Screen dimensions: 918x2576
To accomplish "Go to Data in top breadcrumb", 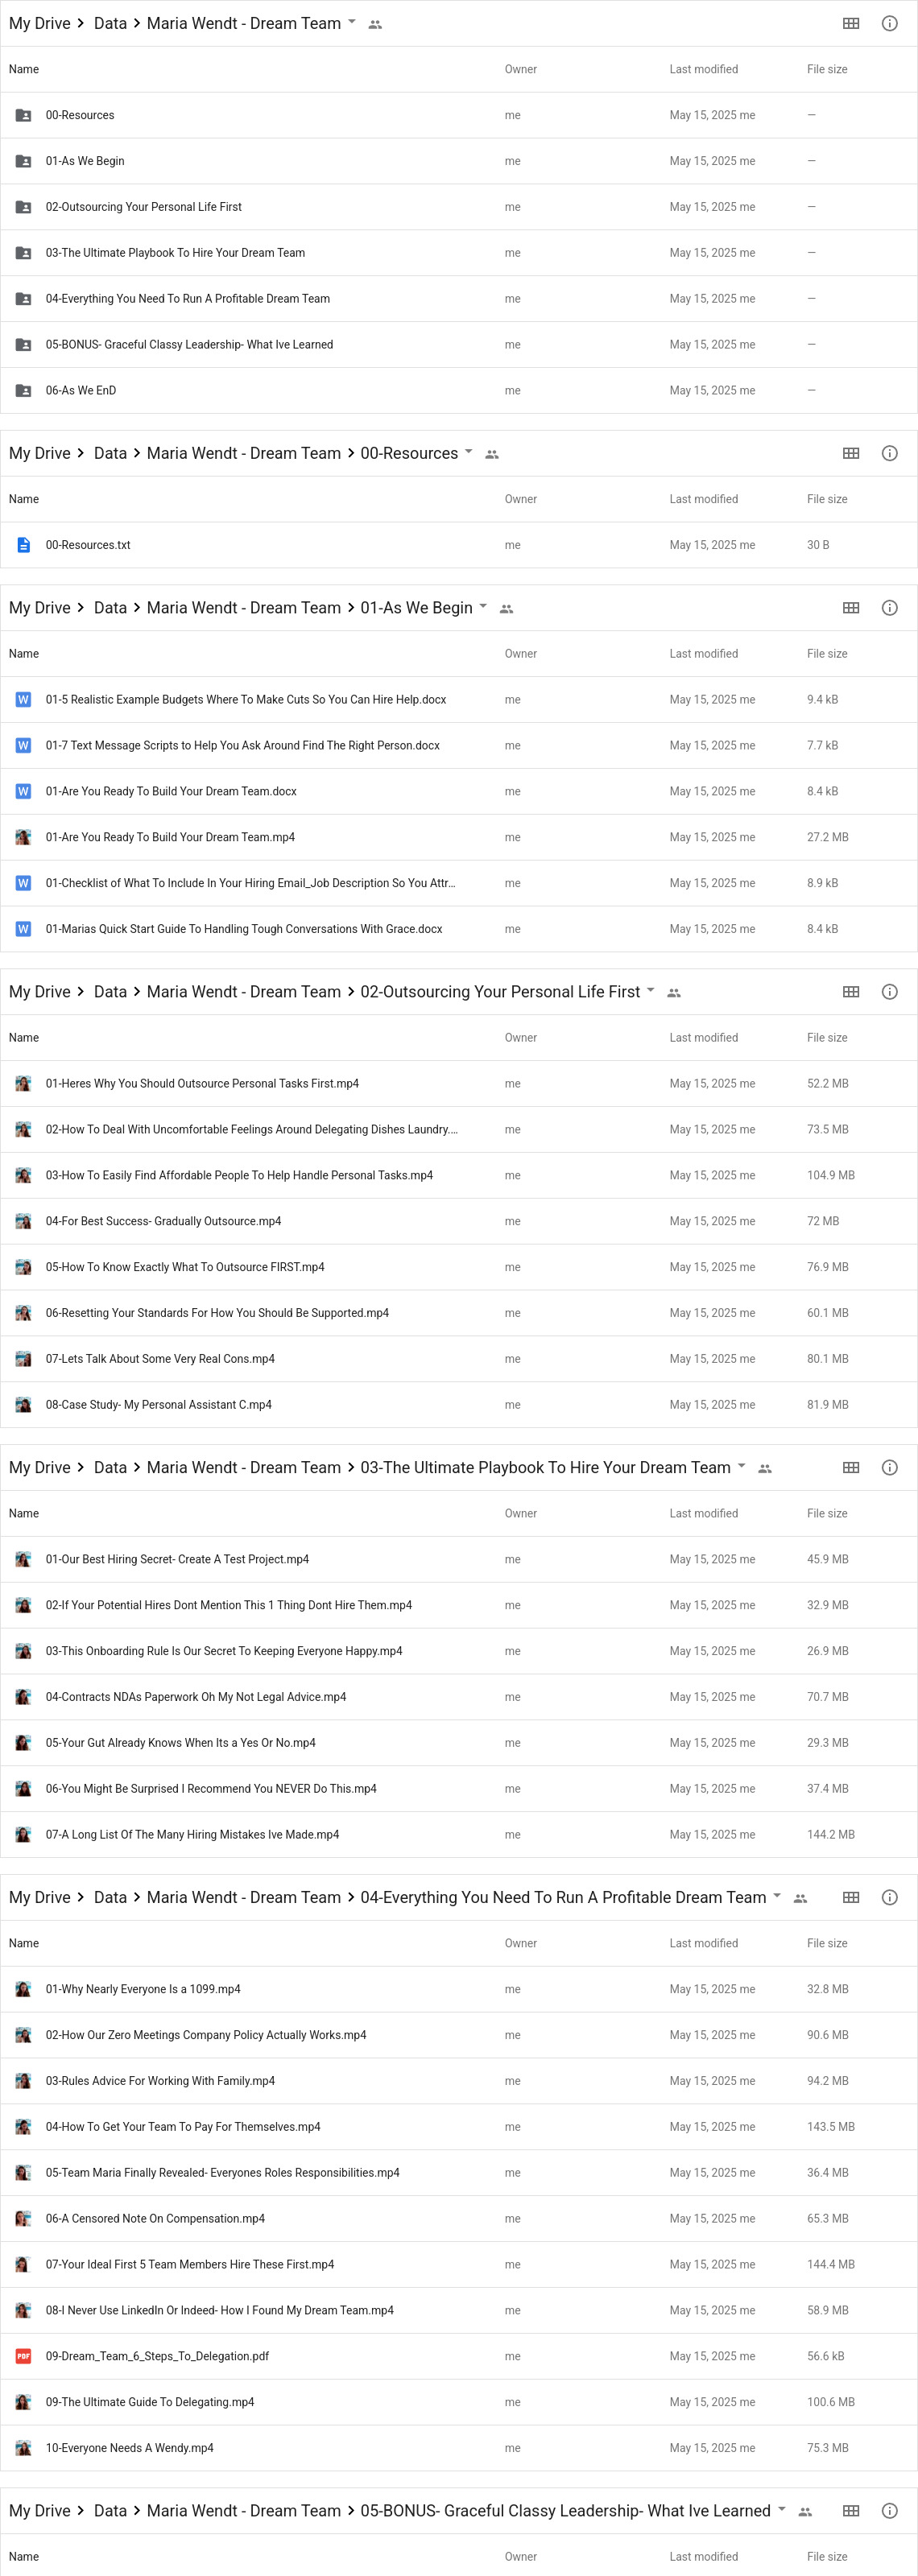I will pyautogui.click(x=110, y=23).
